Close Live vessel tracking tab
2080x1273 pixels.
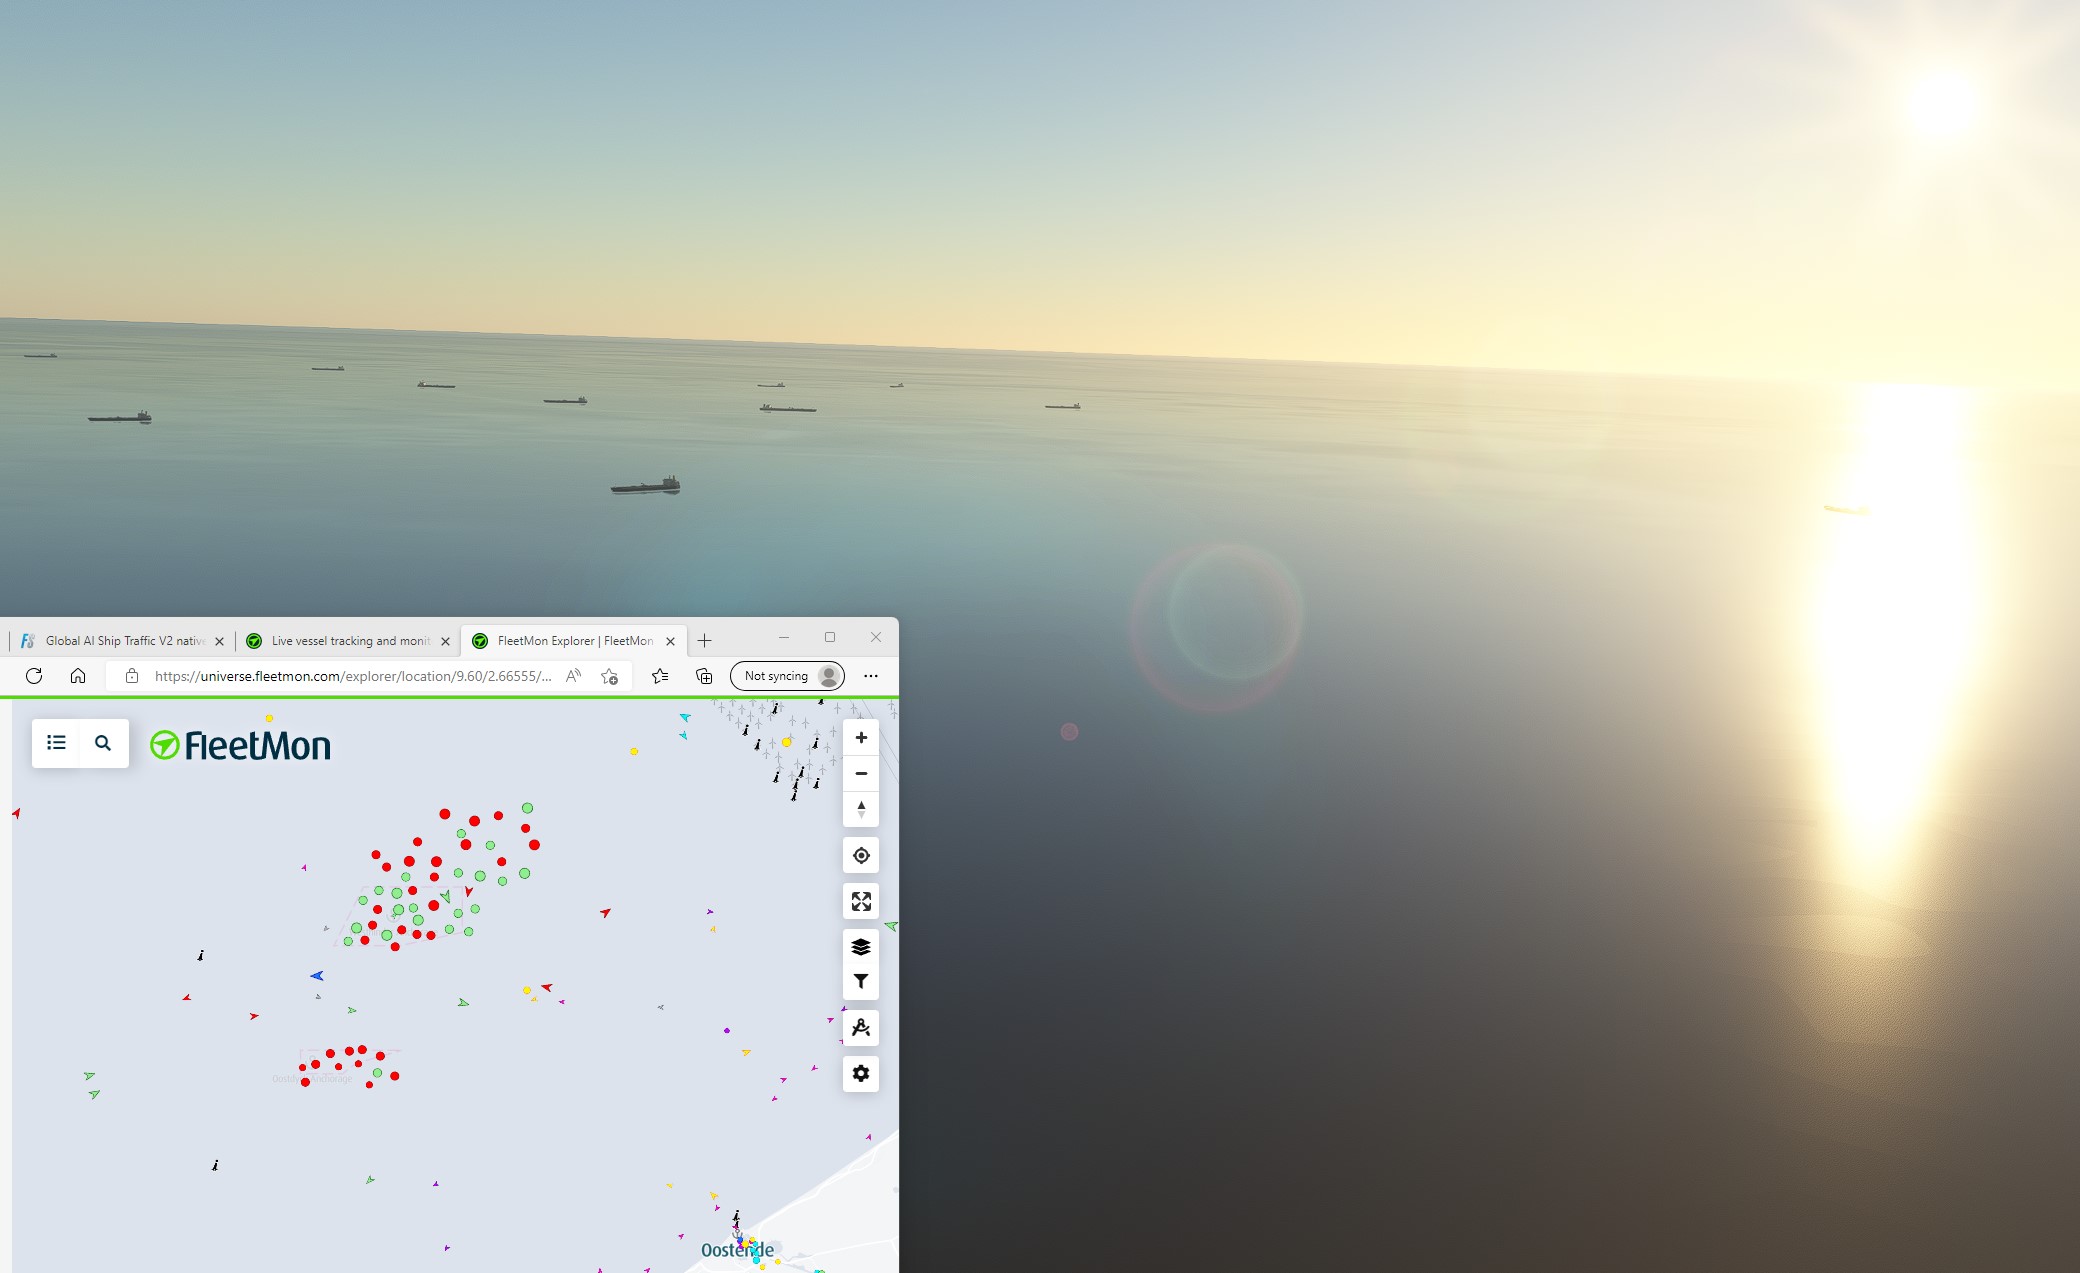(446, 642)
